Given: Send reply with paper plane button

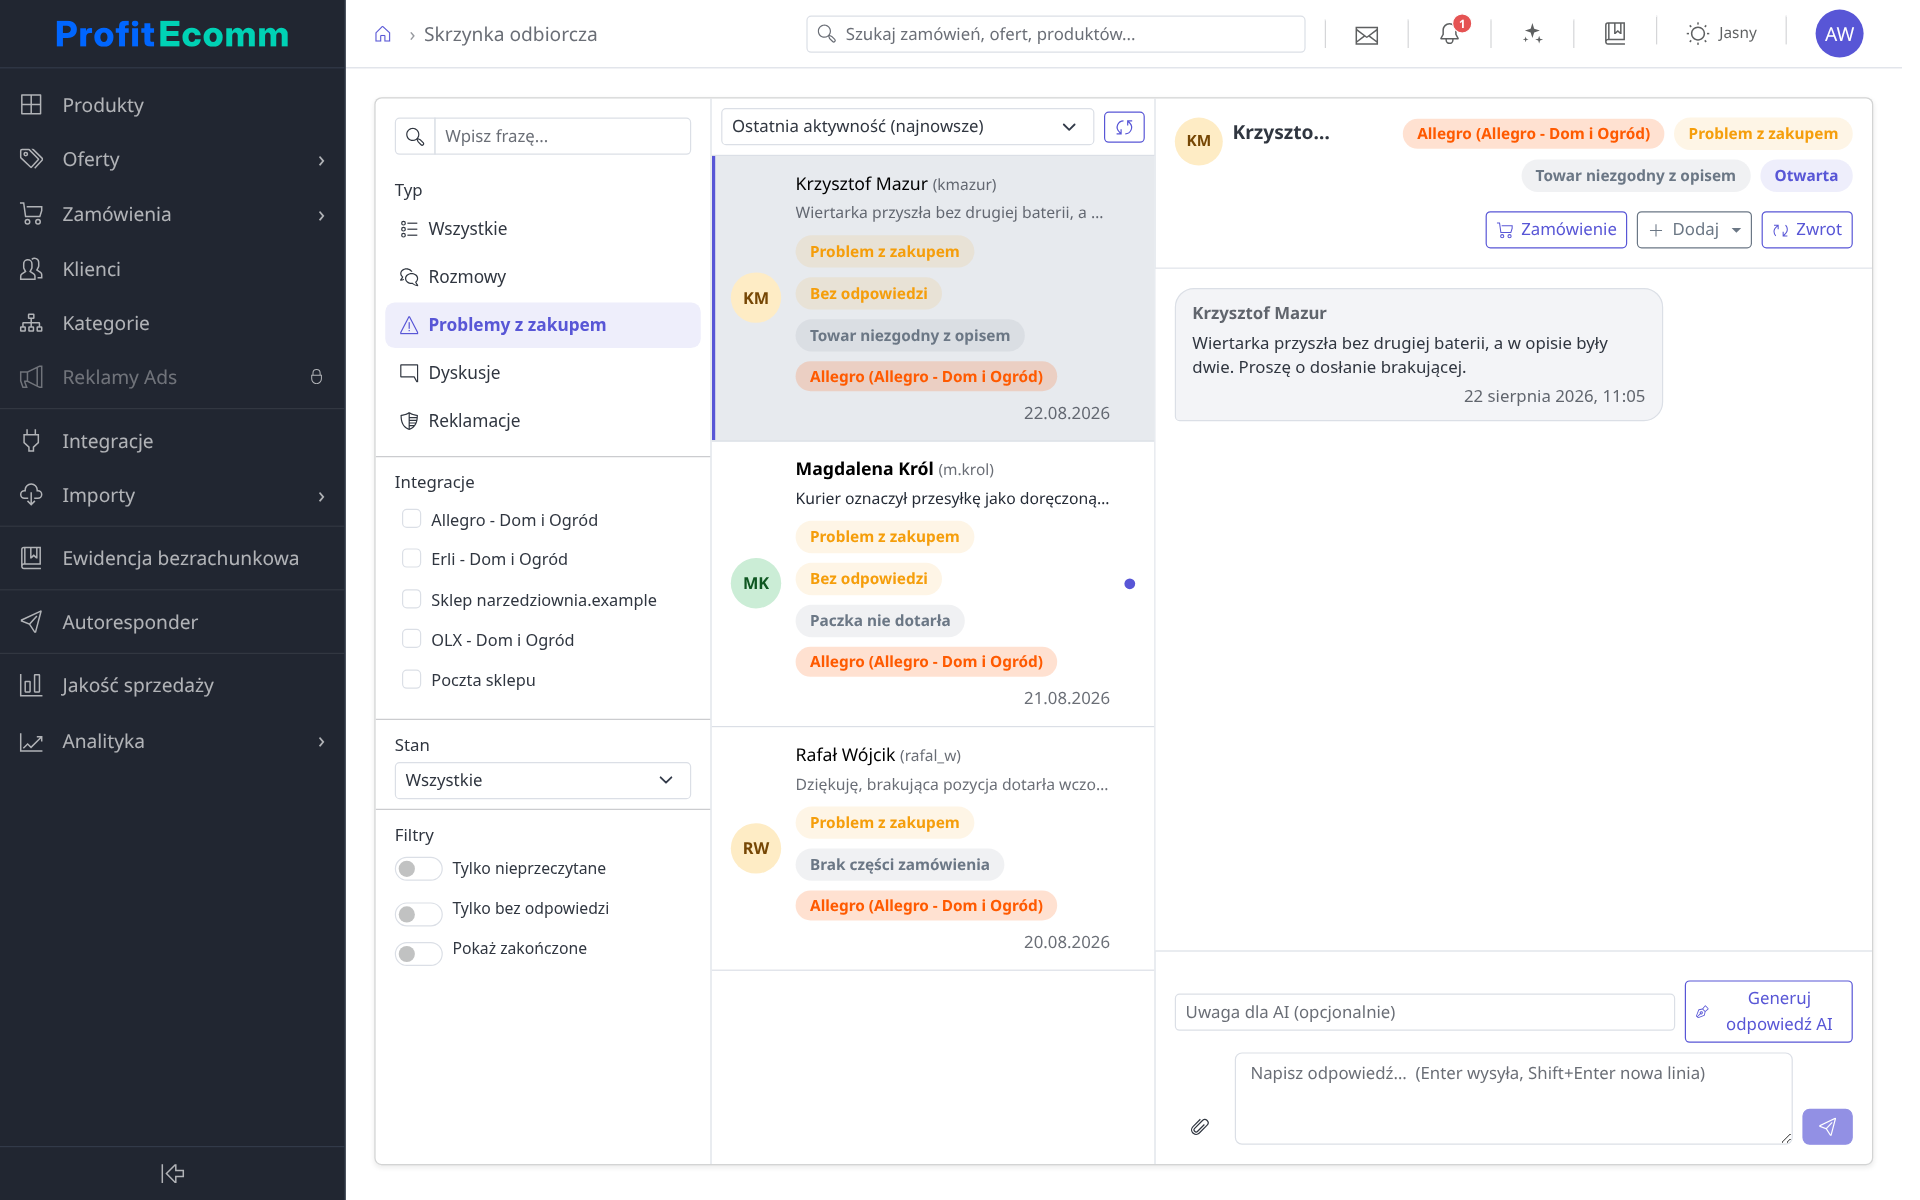Looking at the screenshot, I should 1827,1127.
